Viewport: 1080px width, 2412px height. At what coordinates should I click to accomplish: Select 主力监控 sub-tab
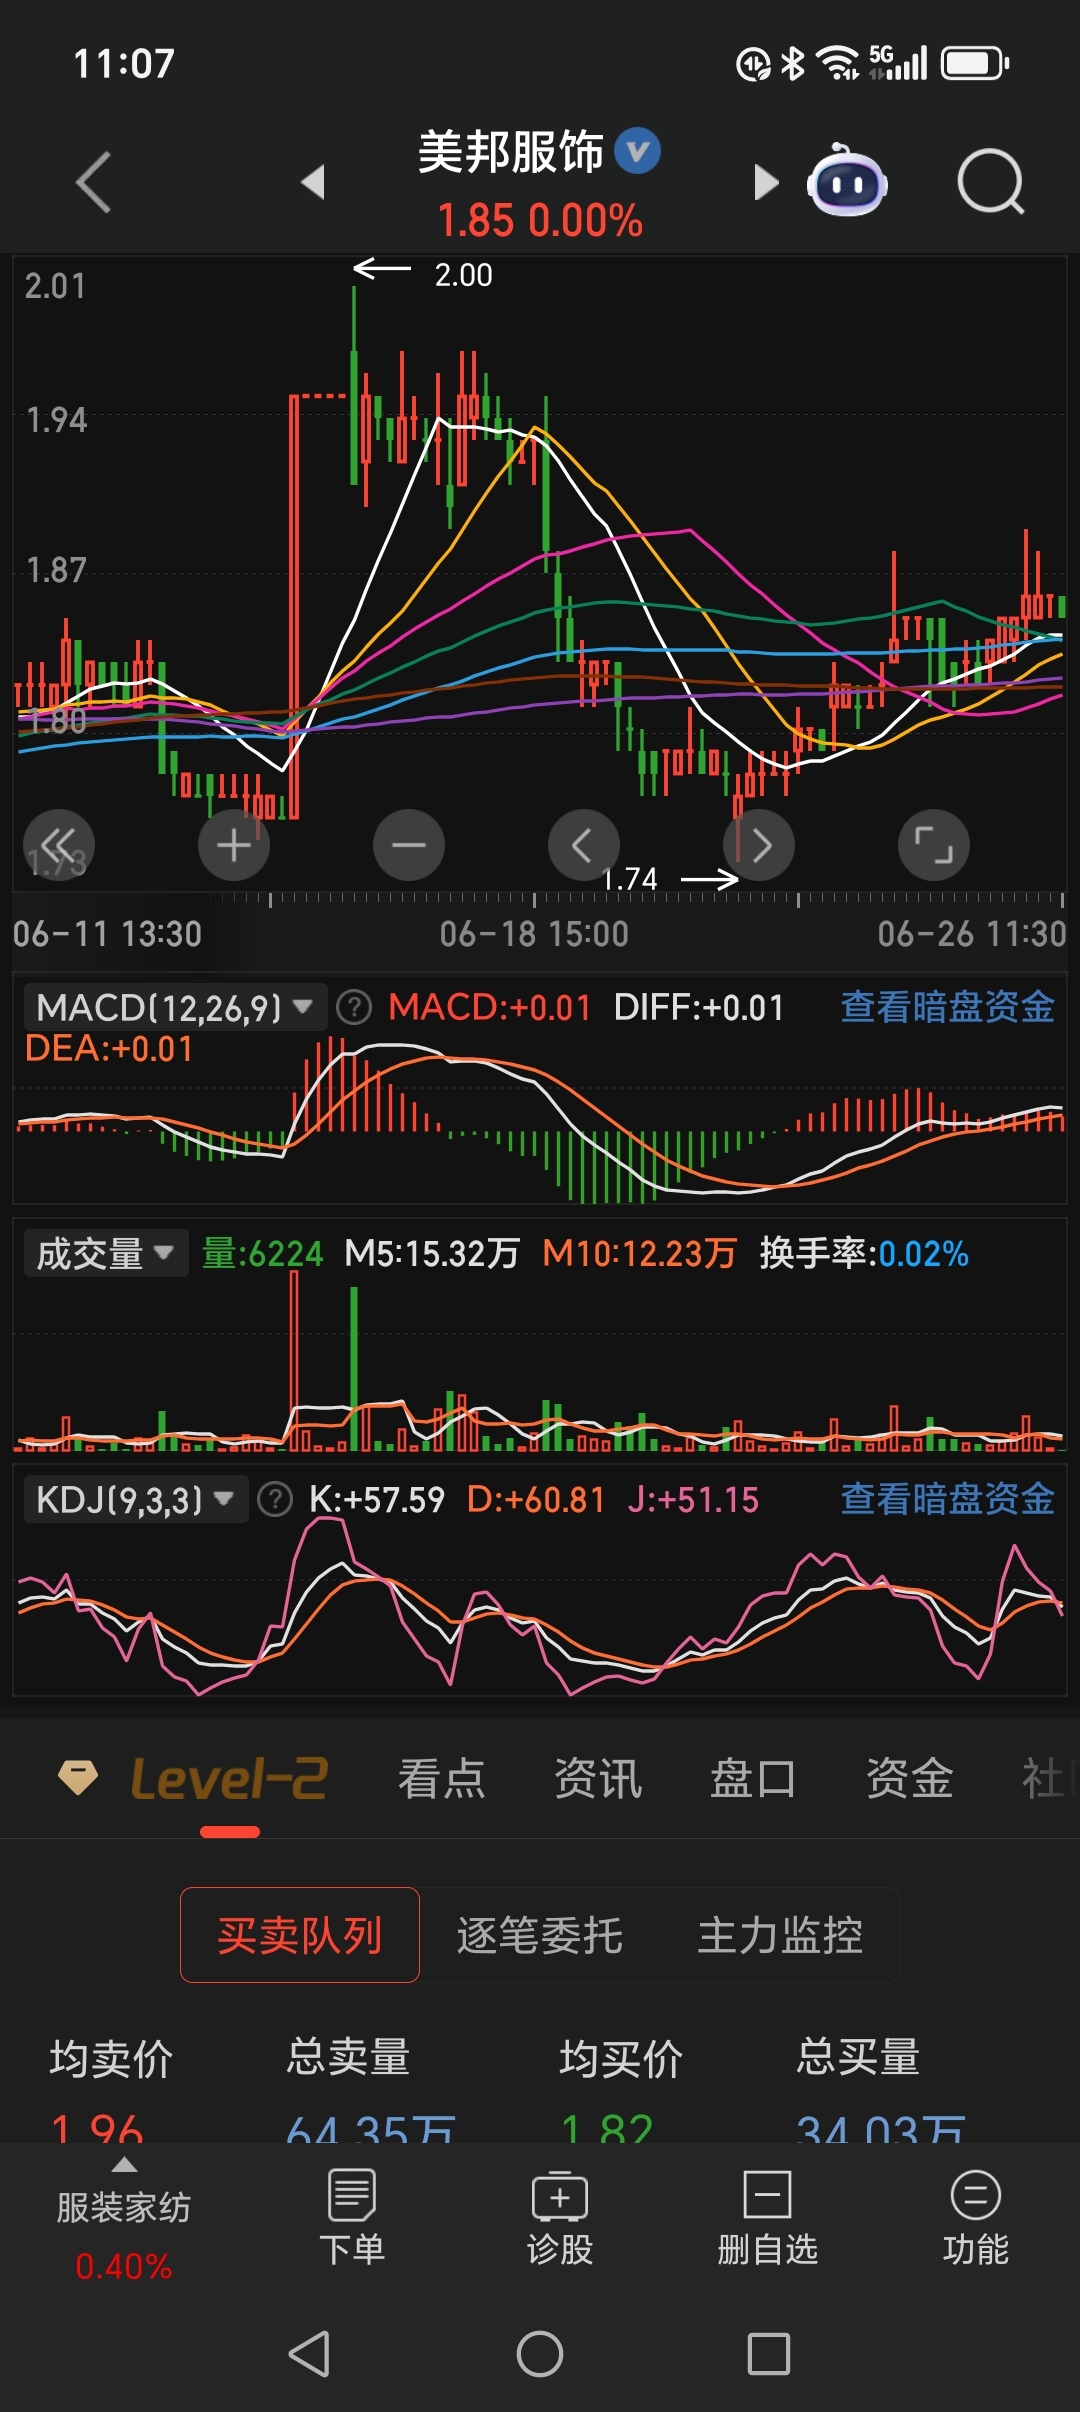(x=780, y=1935)
